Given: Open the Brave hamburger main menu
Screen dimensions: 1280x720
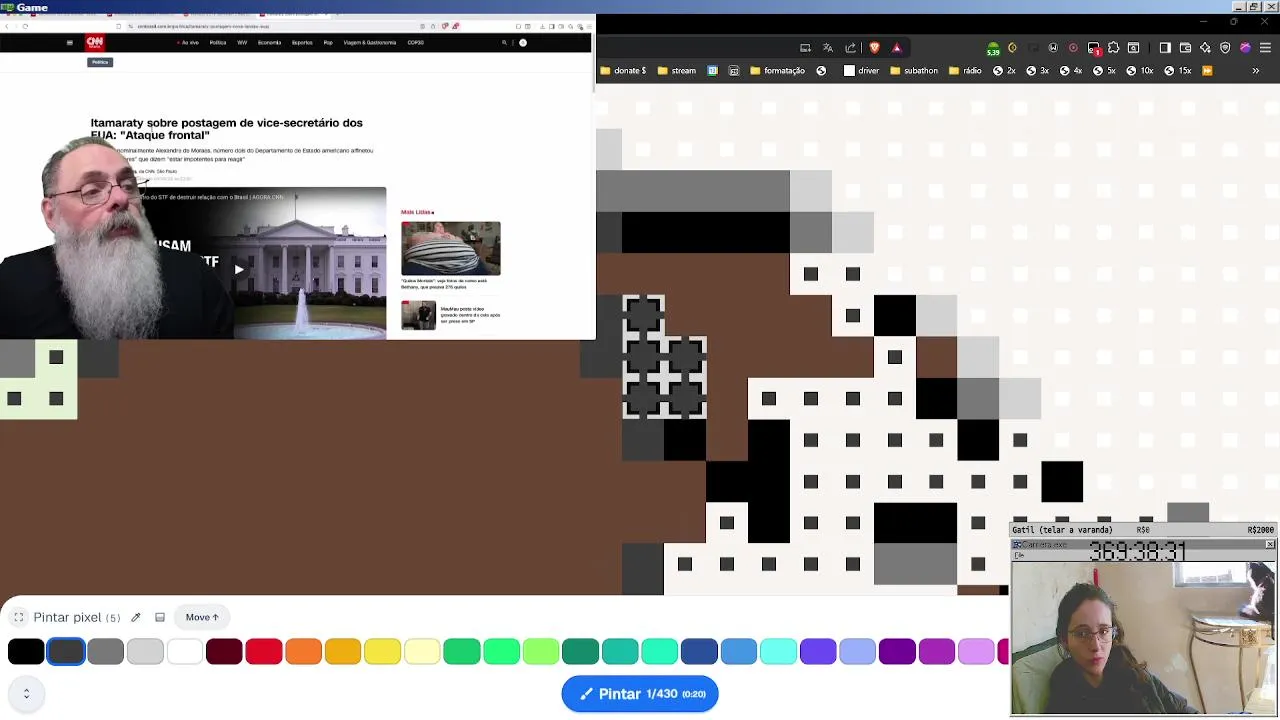Looking at the screenshot, I should [x=1265, y=48].
